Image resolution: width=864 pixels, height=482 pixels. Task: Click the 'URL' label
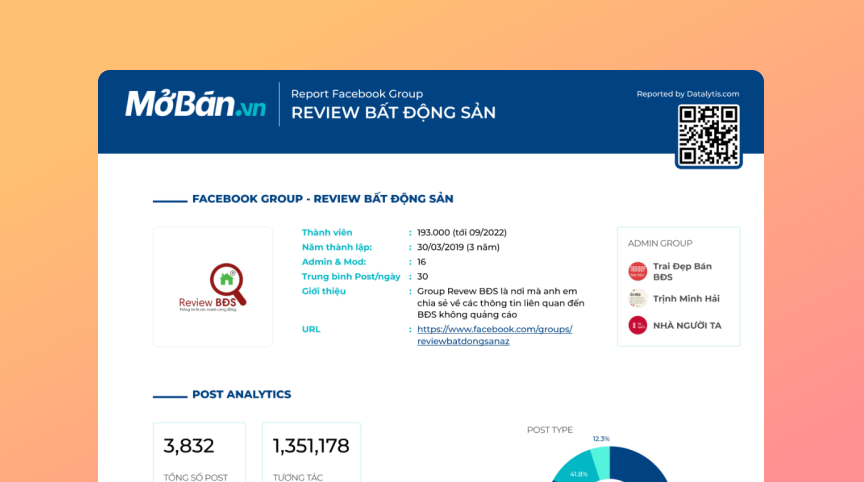(311, 329)
